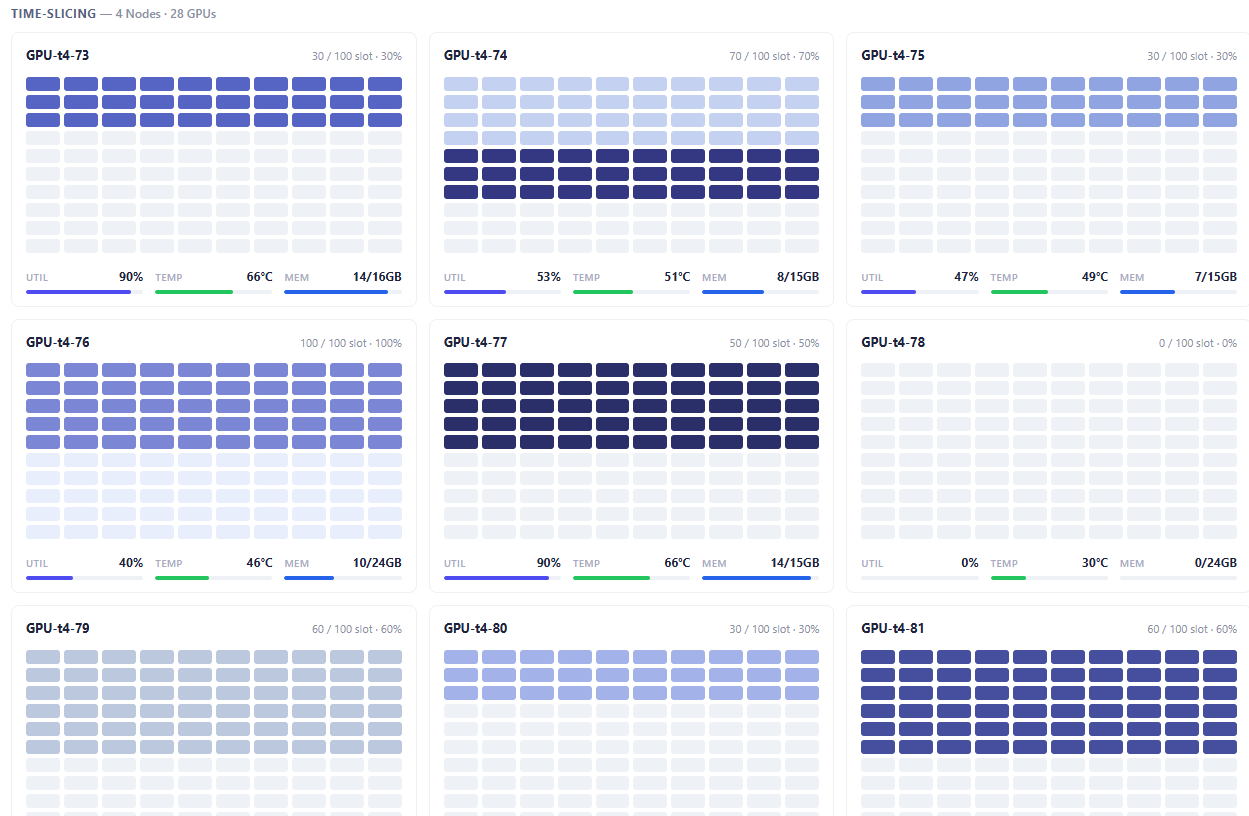The image size is (1249, 816).
Task: Select the GPU-t4-74 card heading
Action: click(x=475, y=55)
